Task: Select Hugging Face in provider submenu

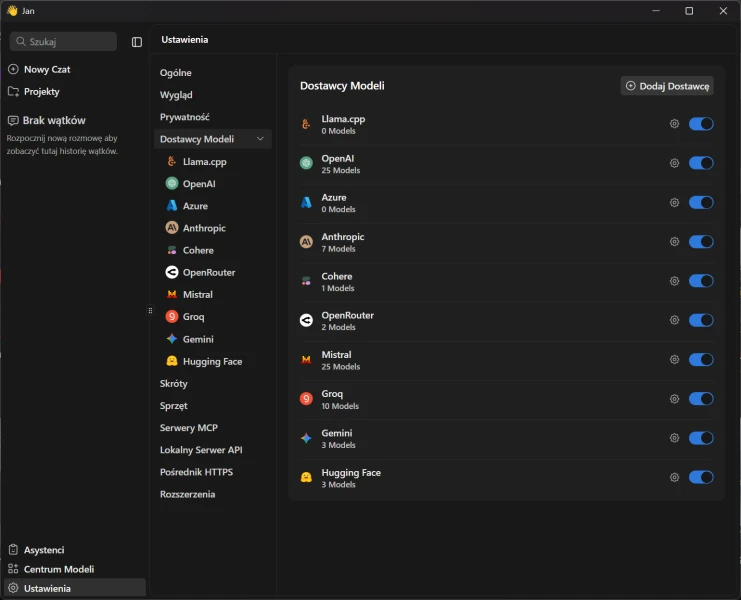Action: coord(212,362)
